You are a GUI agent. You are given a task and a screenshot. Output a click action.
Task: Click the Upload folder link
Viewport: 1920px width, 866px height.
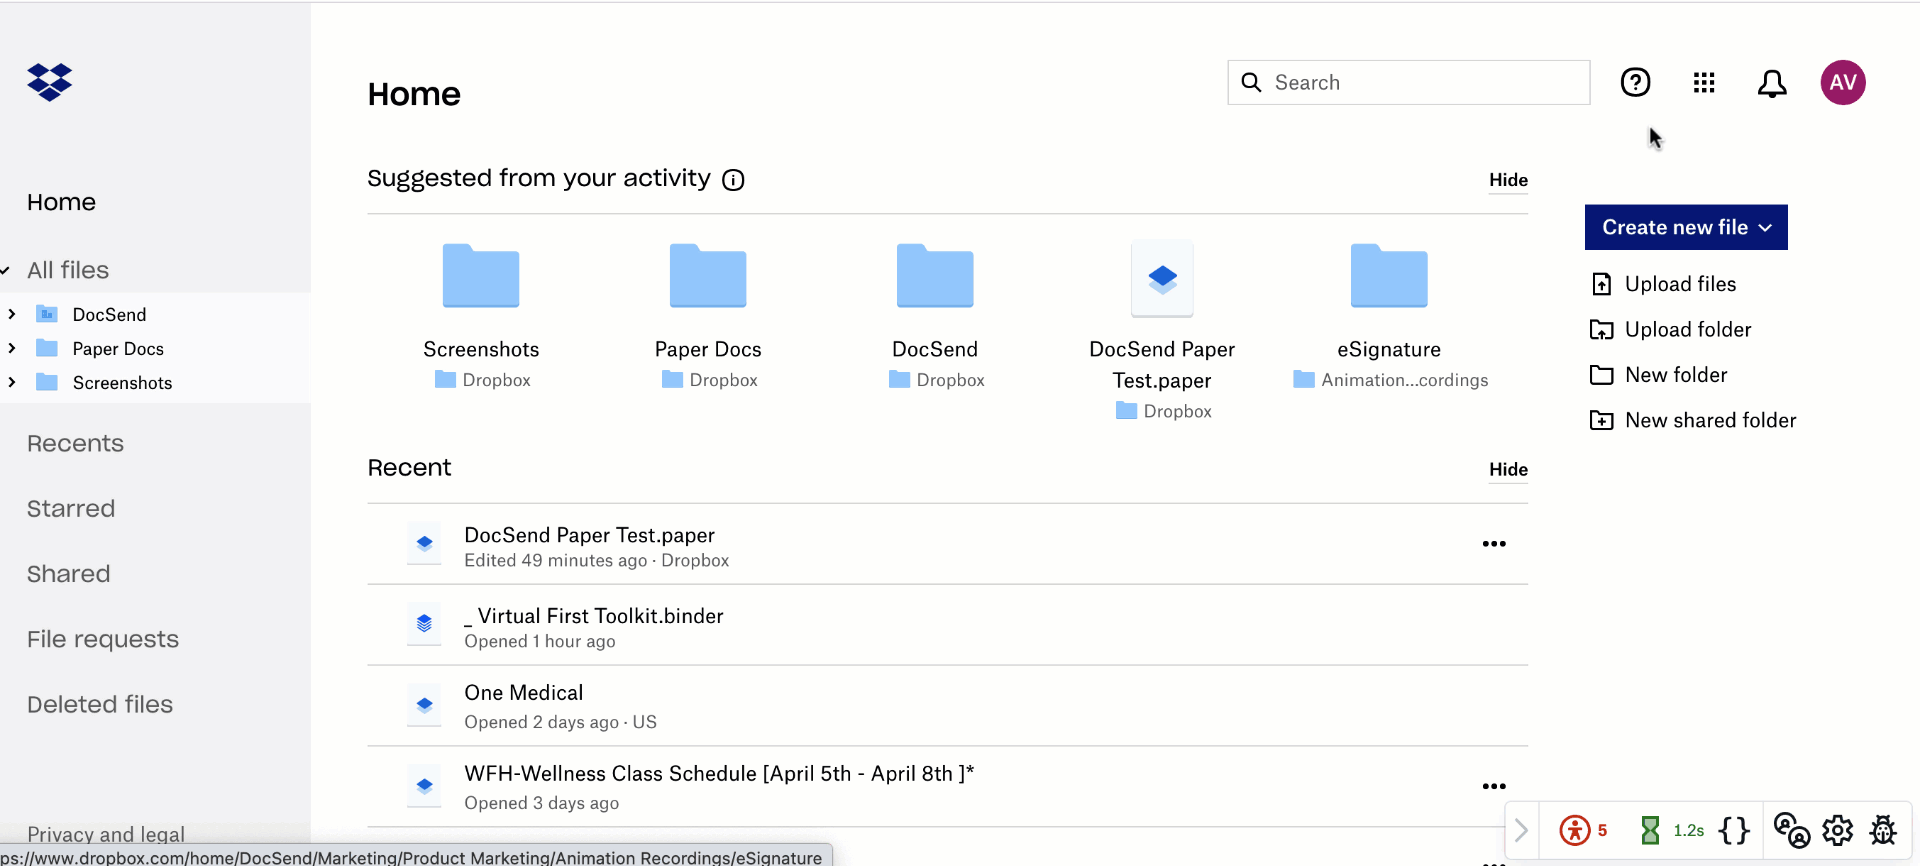(1688, 330)
